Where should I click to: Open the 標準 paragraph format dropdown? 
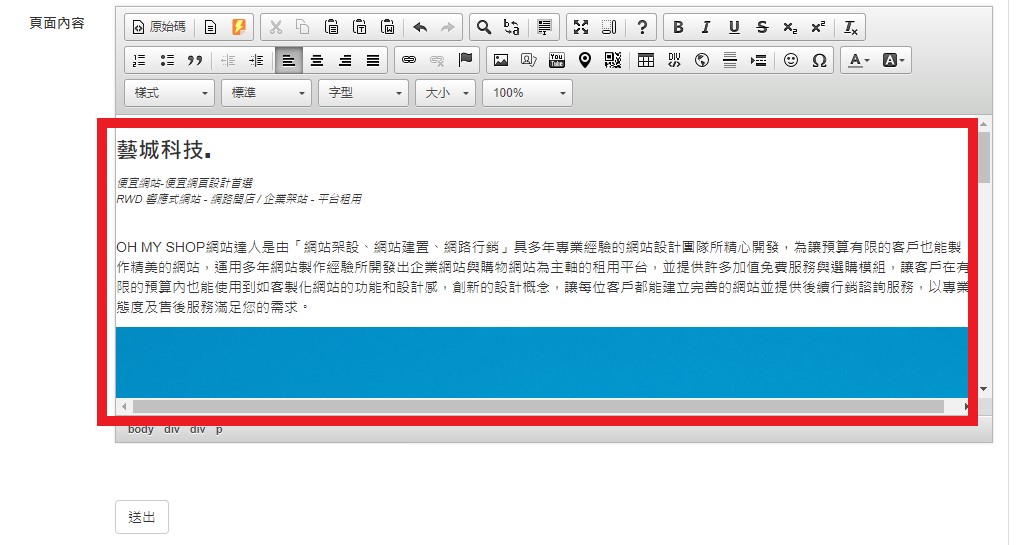[266, 93]
